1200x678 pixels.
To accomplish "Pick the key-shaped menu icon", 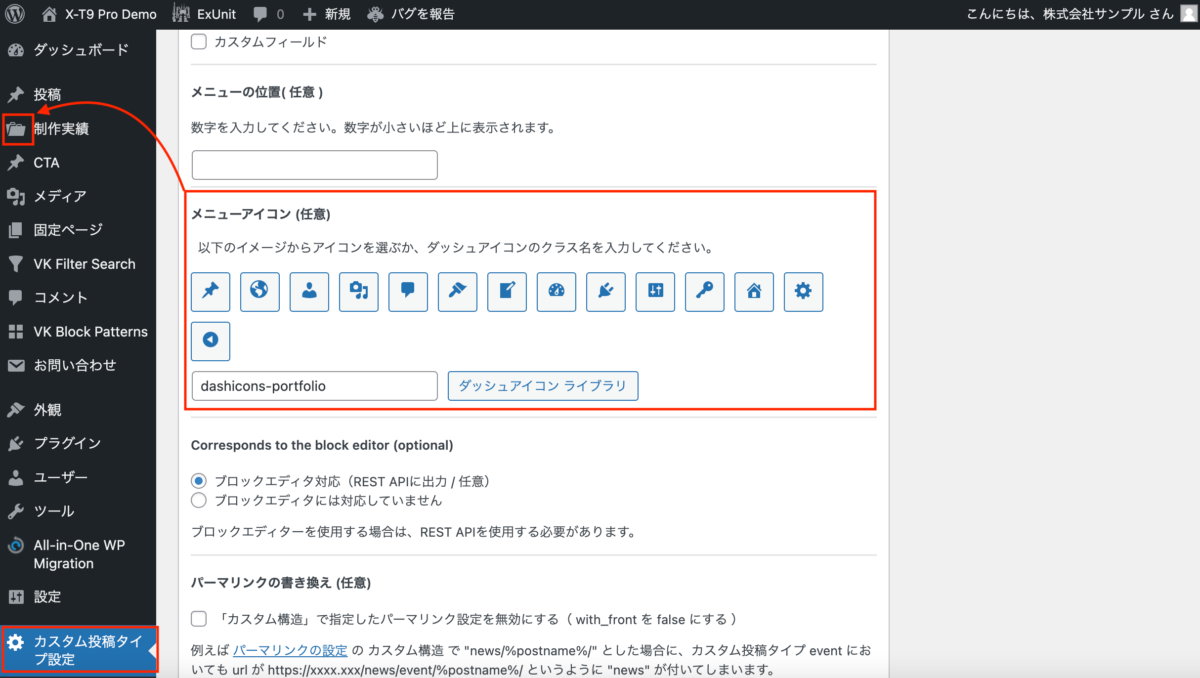I will pyautogui.click(x=705, y=291).
